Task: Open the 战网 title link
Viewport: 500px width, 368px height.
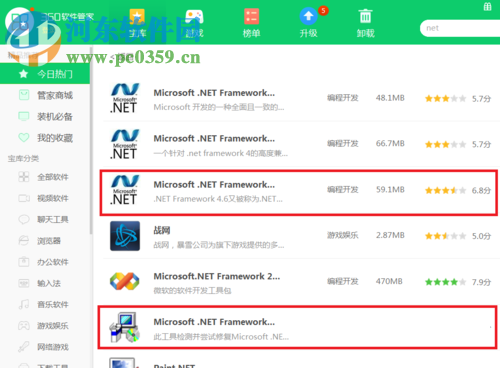Action: point(162,230)
